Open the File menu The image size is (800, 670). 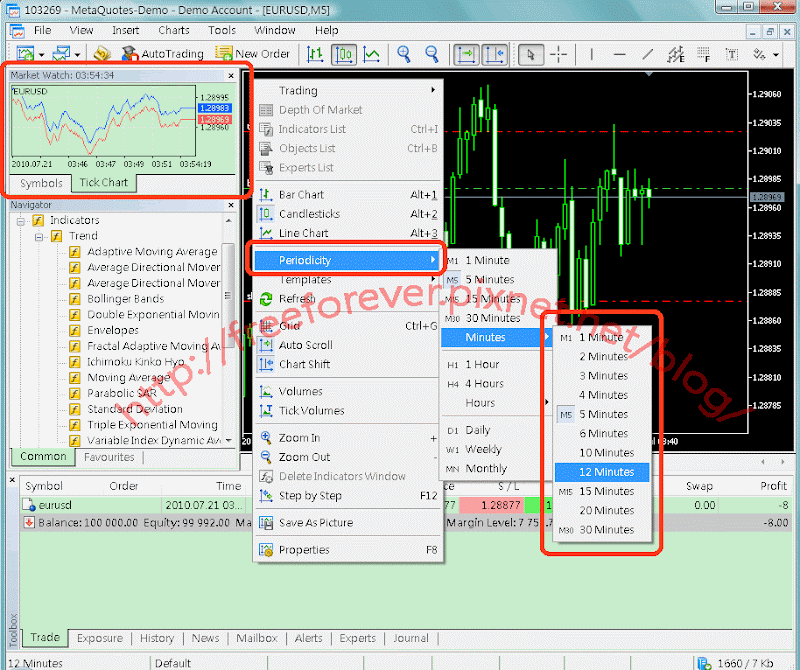click(42, 30)
